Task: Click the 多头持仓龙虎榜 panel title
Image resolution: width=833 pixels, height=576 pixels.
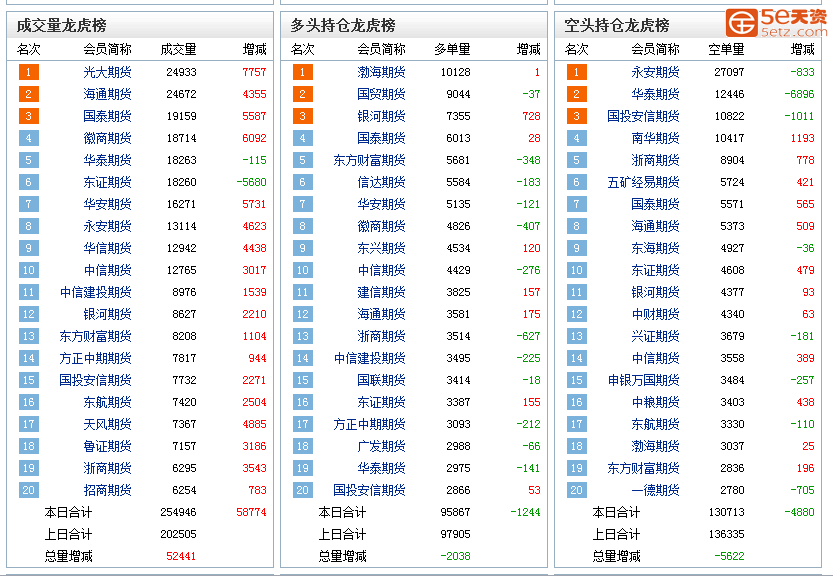Action: click(x=343, y=26)
